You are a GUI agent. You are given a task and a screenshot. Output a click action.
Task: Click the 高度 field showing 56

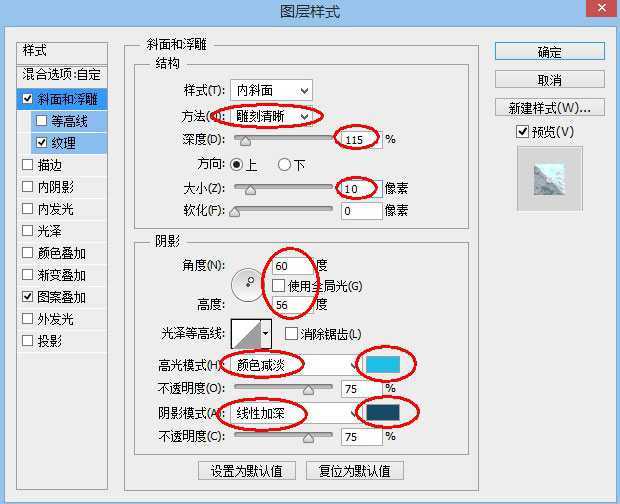tap(293, 305)
